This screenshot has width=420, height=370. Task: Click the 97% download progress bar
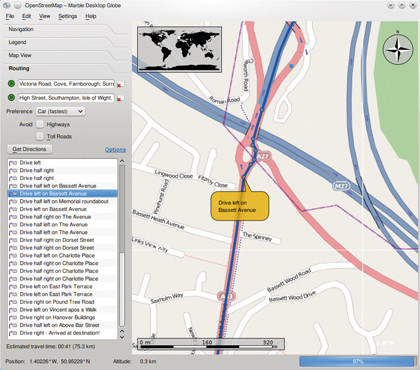point(357,361)
